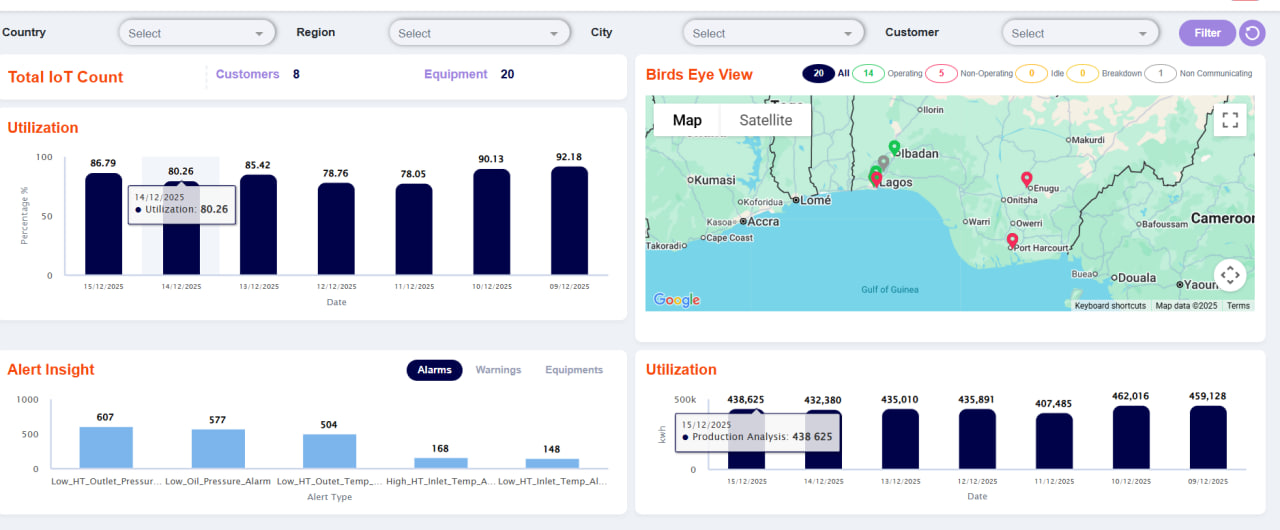Click the 13/12/2025 utilization bar at 85.42
The height and width of the screenshot is (530, 1280).
(x=258, y=225)
